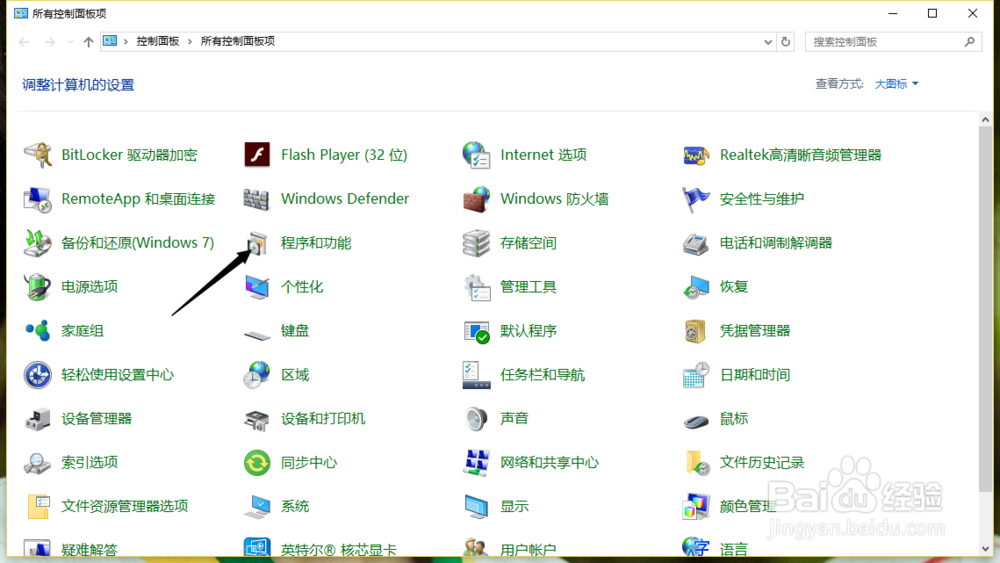Viewport: 1000px width, 563px height.
Task: Open 轻松使用设置中心 icon
Action: tap(38, 375)
